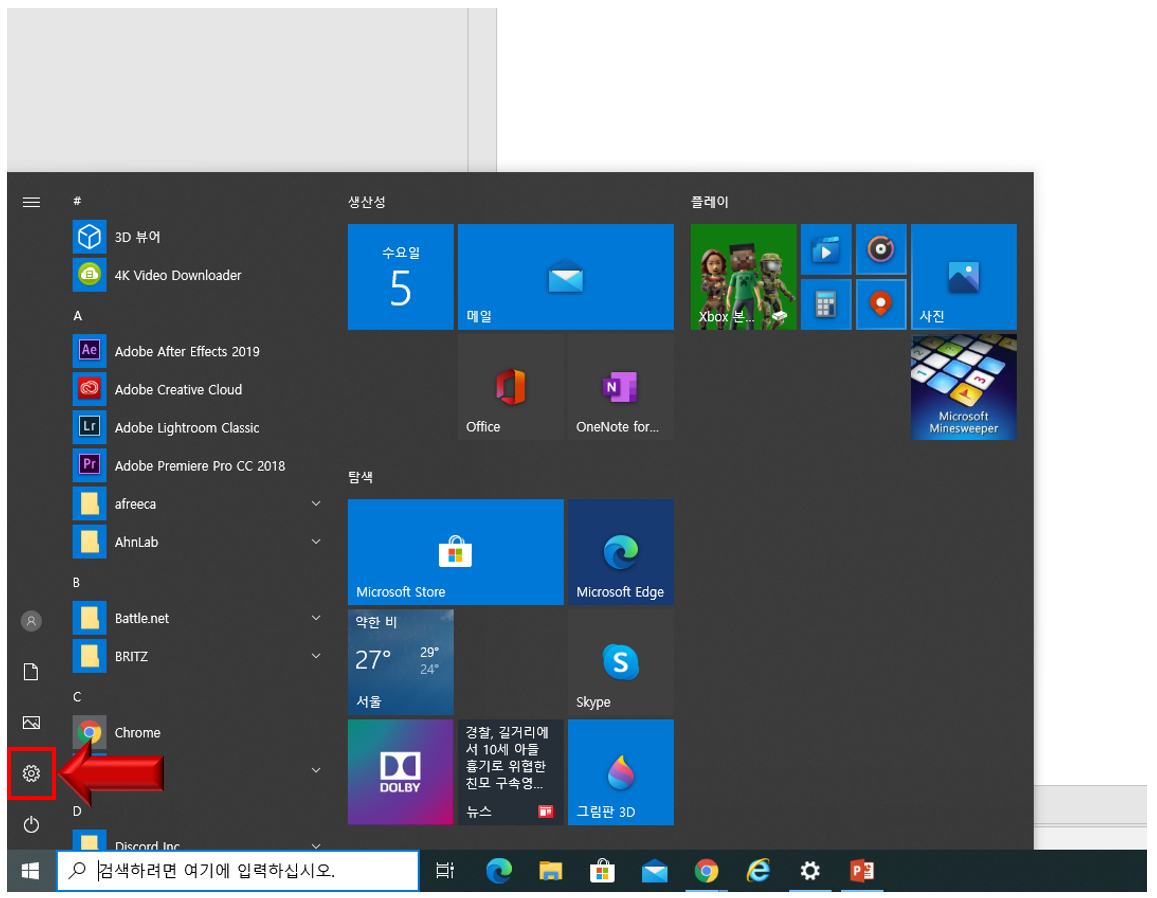Image resolution: width=1157 pixels, height=898 pixels.
Task: Open the Office tile
Action: 511,387
